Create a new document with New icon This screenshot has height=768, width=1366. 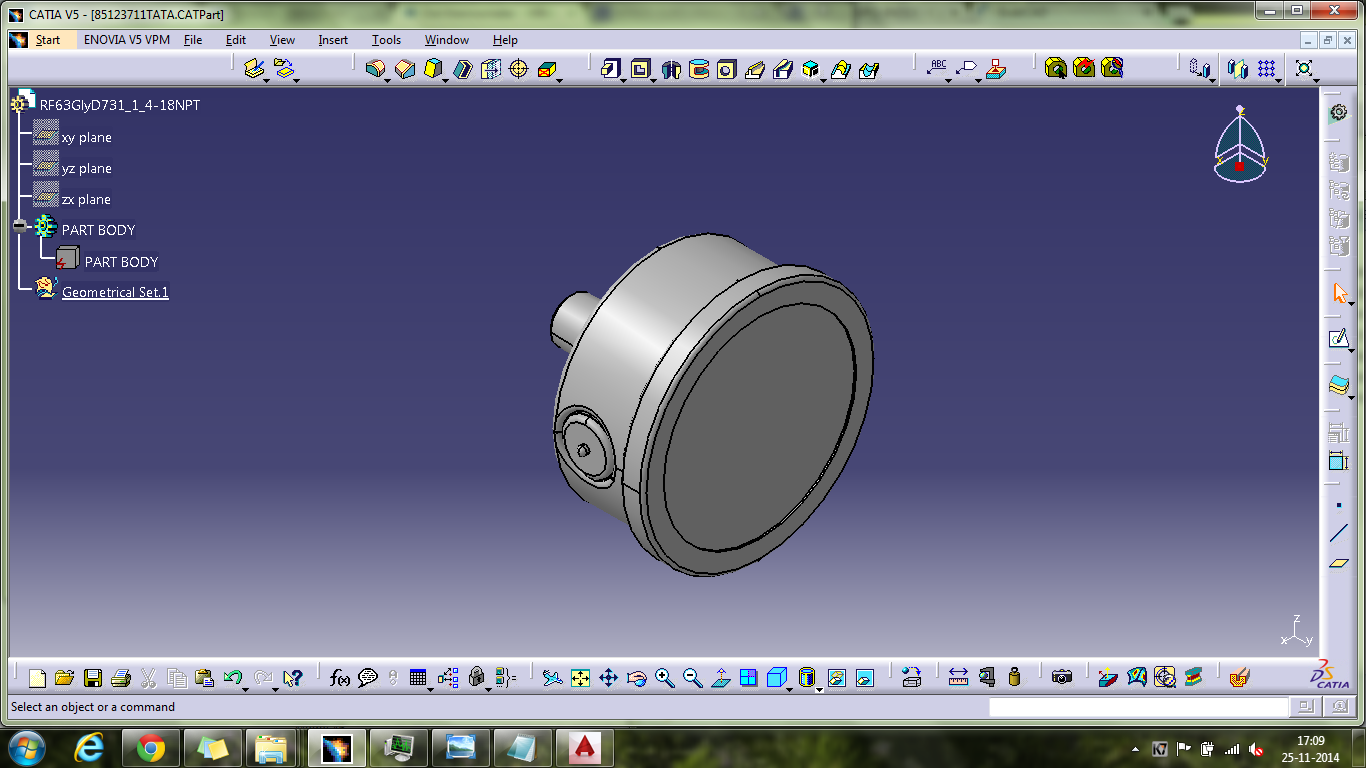pos(37,678)
